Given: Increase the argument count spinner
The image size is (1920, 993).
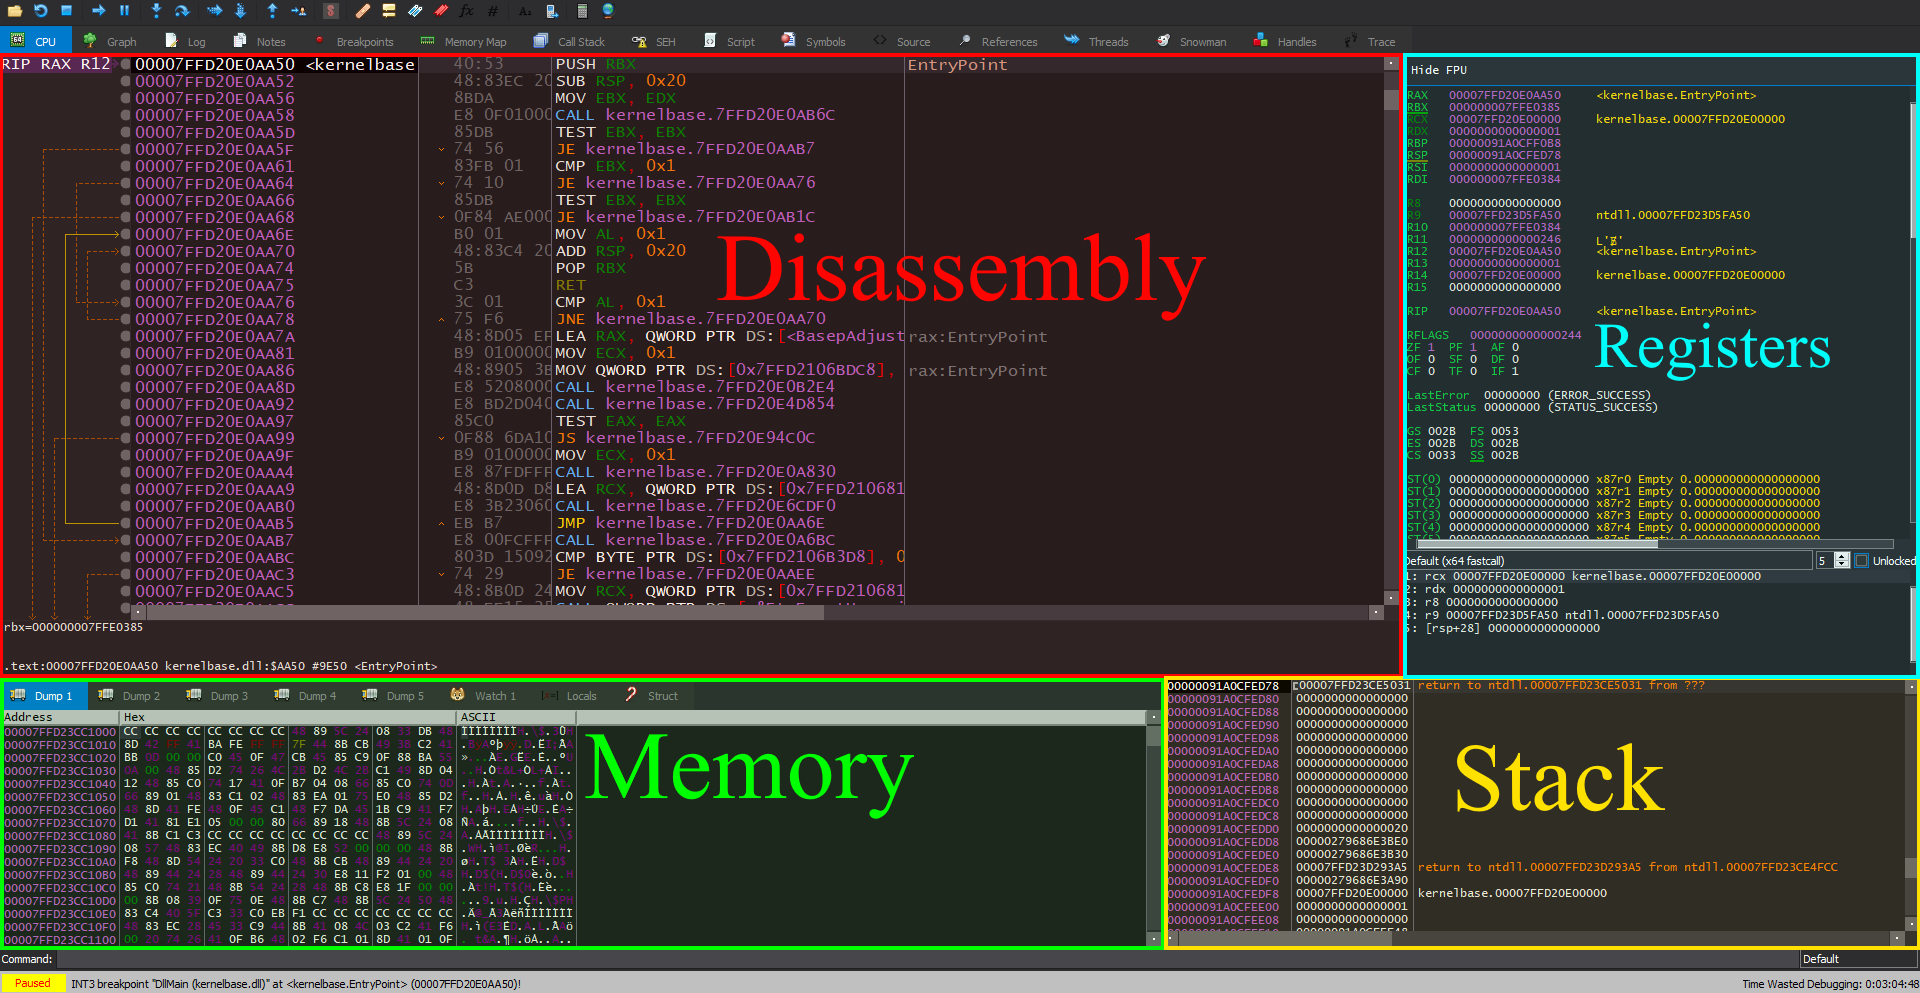Looking at the screenshot, I should [1843, 557].
